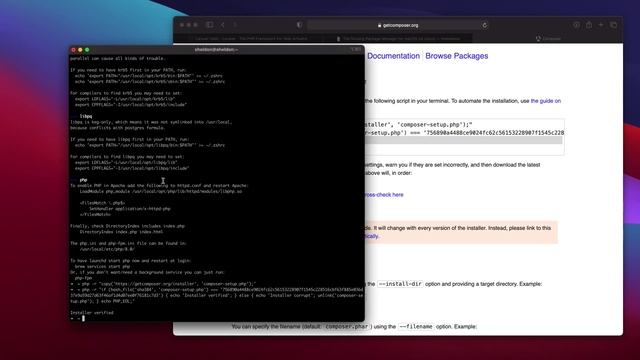Click the --install-dir inline code
The height and width of the screenshot is (360, 640).
coord(400,284)
